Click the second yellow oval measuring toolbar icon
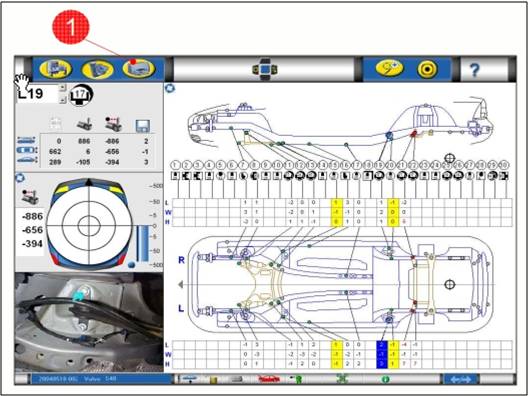This screenshot has height=396, width=528. pos(98,69)
